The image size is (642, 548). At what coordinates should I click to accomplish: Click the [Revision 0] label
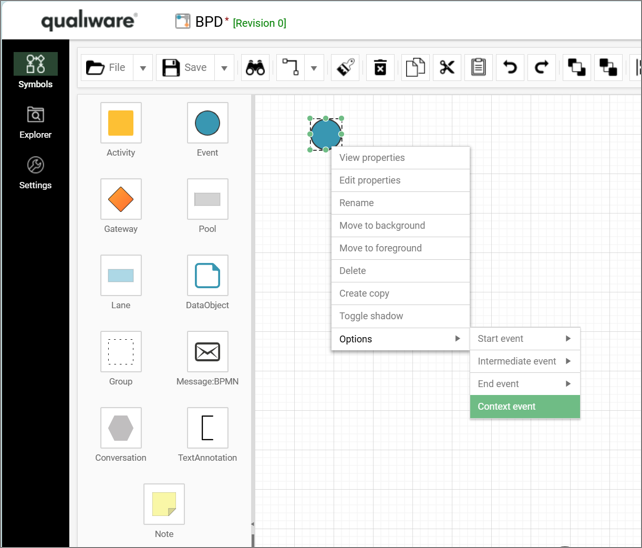pyautogui.click(x=260, y=23)
